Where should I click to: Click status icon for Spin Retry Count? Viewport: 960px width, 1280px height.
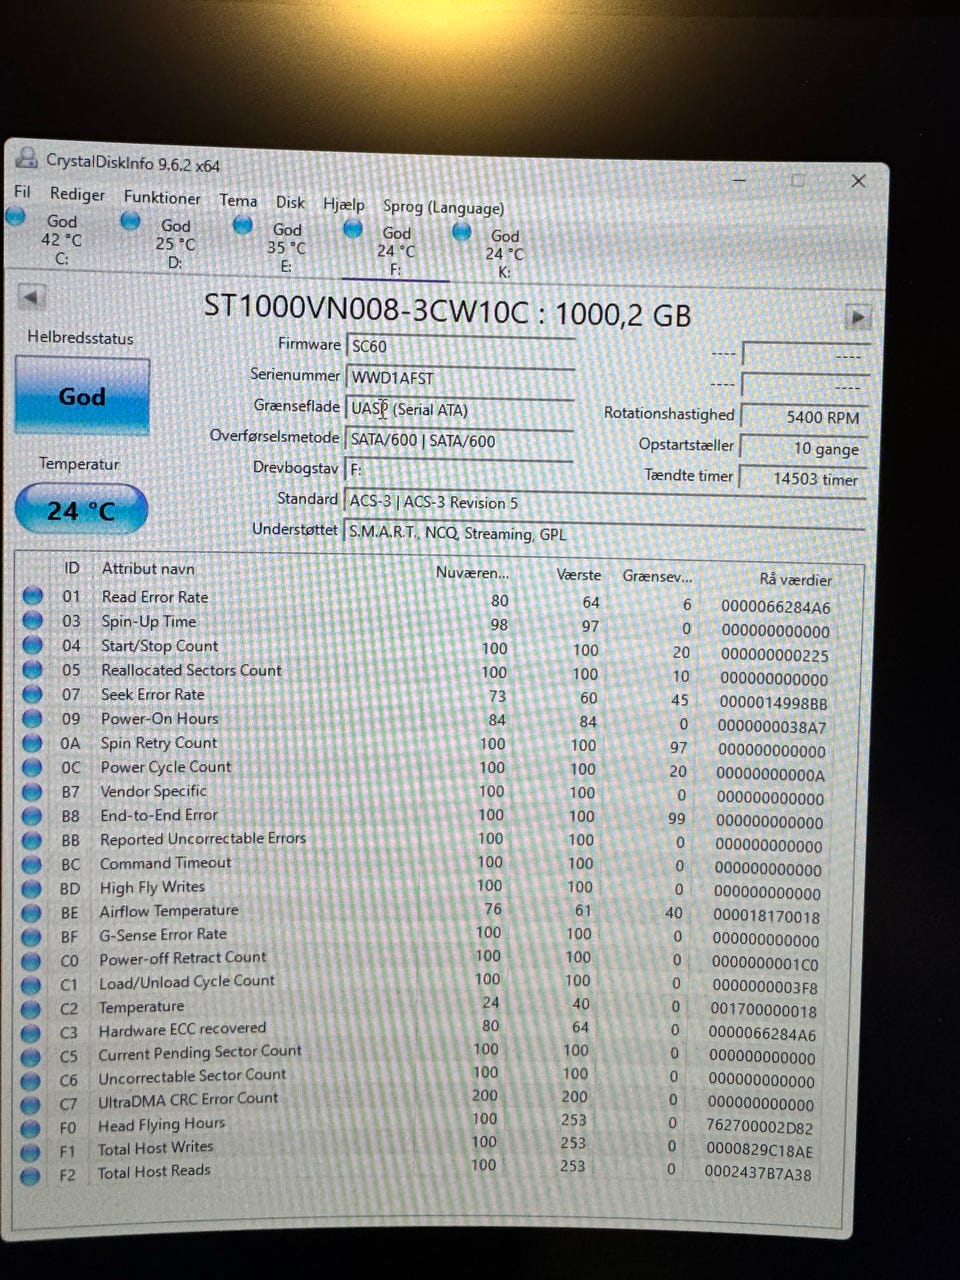(x=33, y=743)
